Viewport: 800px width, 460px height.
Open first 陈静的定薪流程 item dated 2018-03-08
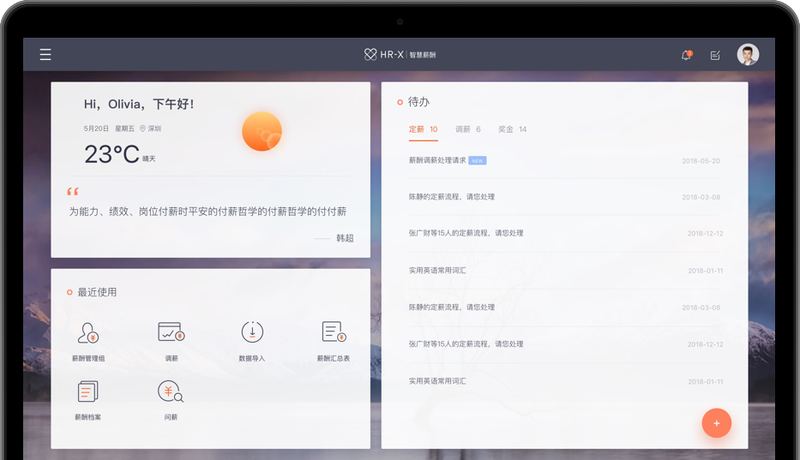tap(564, 197)
